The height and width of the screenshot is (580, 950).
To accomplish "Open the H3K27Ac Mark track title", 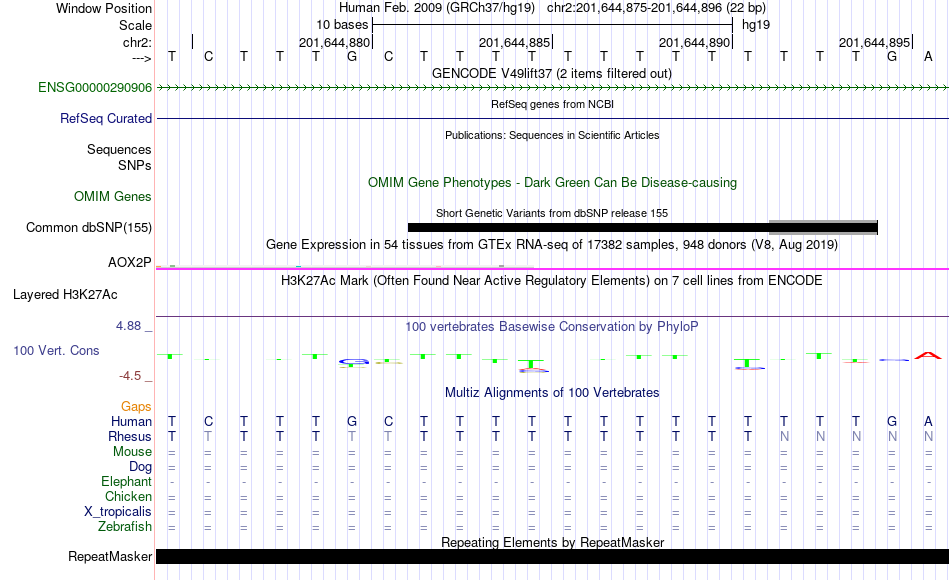I will [552, 281].
